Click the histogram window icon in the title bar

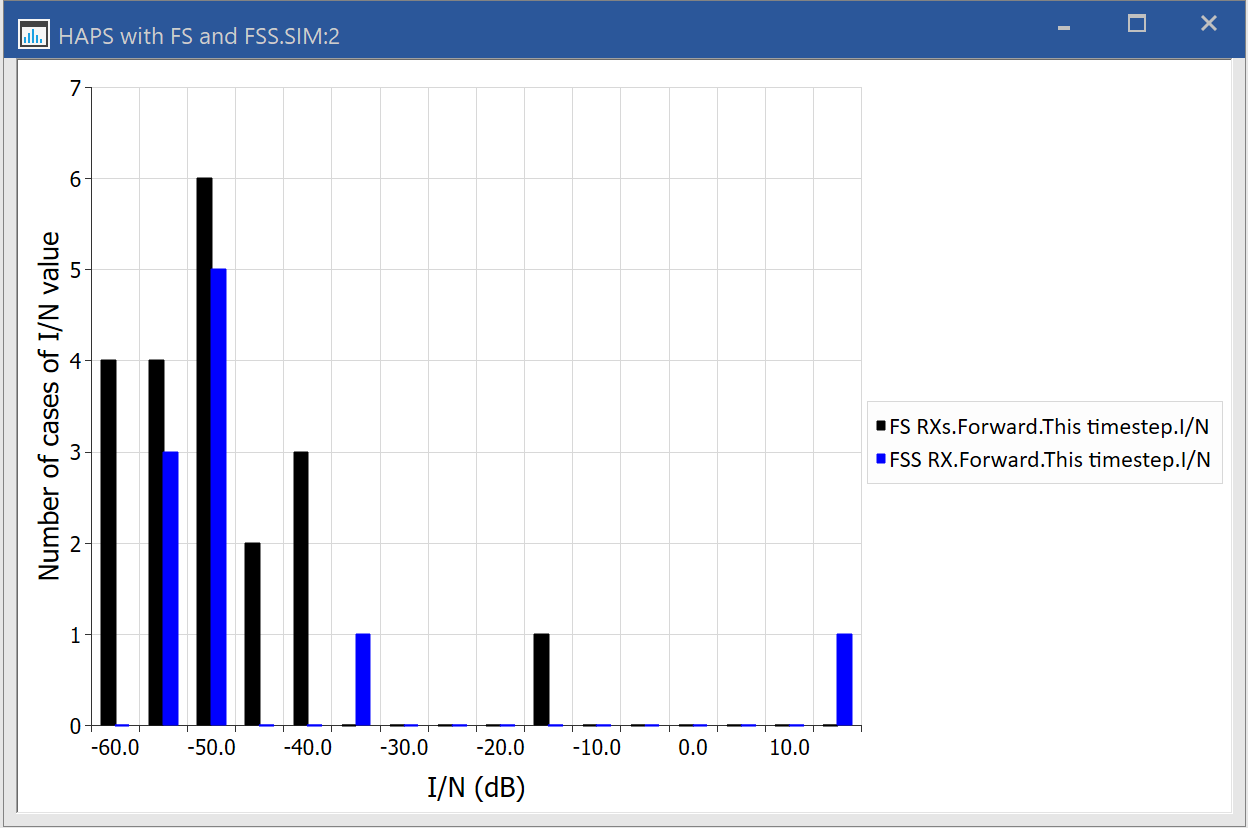point(34,35)
